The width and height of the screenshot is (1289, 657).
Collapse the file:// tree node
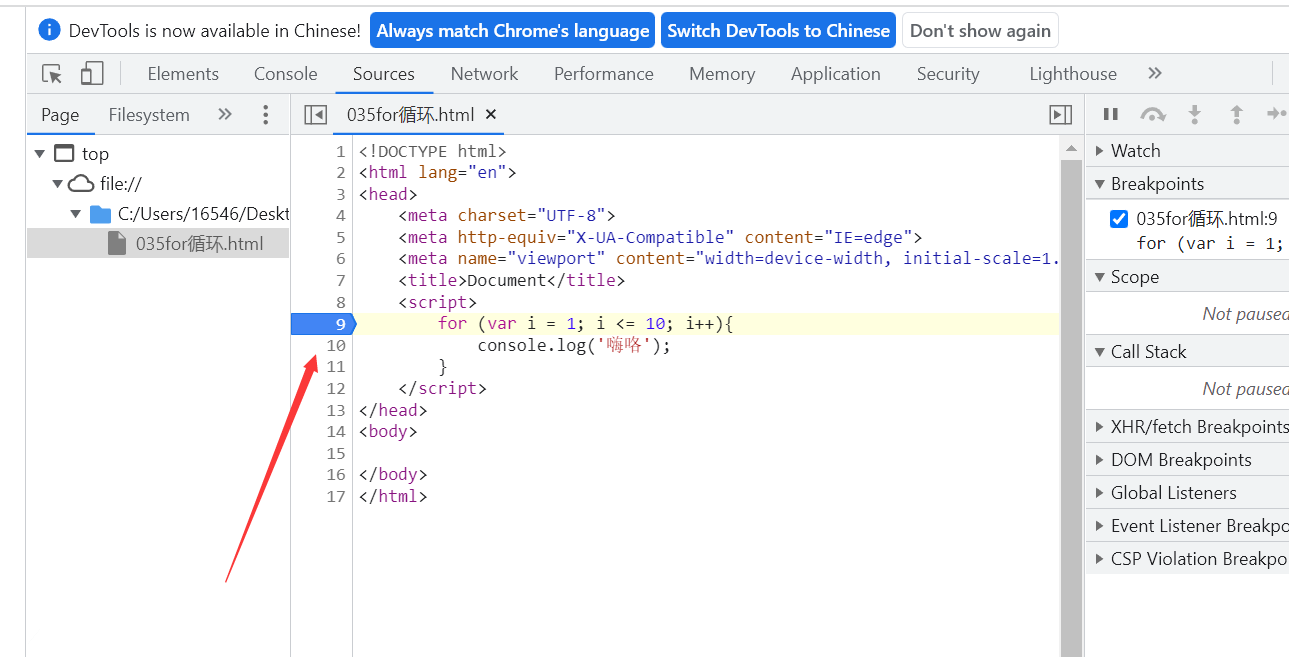click(57, 184)
